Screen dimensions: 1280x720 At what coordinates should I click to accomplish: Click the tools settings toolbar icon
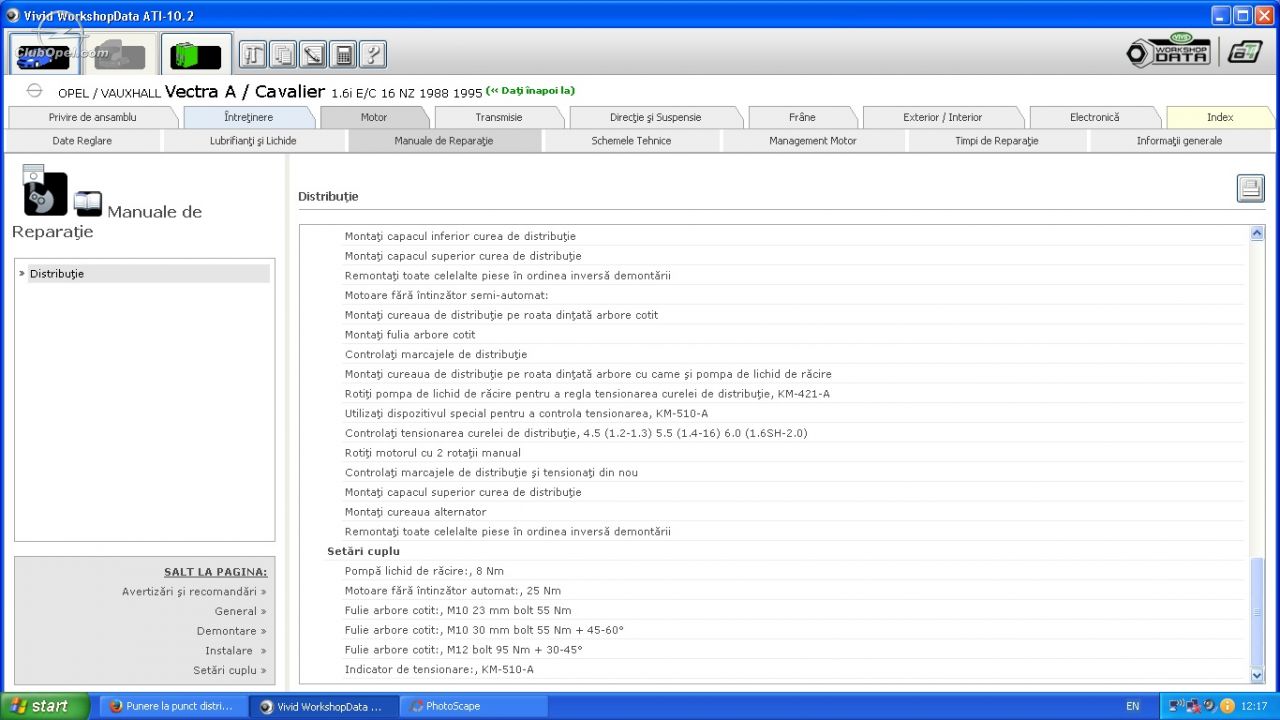(x=253, y=54)
